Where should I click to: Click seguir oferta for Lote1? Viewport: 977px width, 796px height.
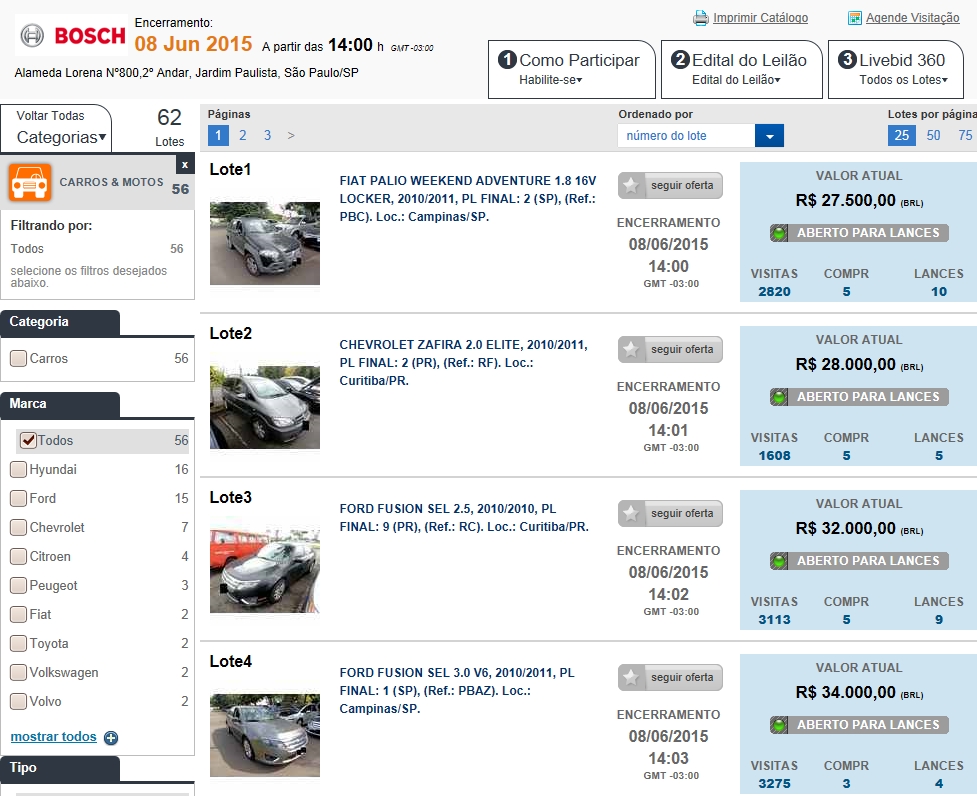[x=670, y=186]
